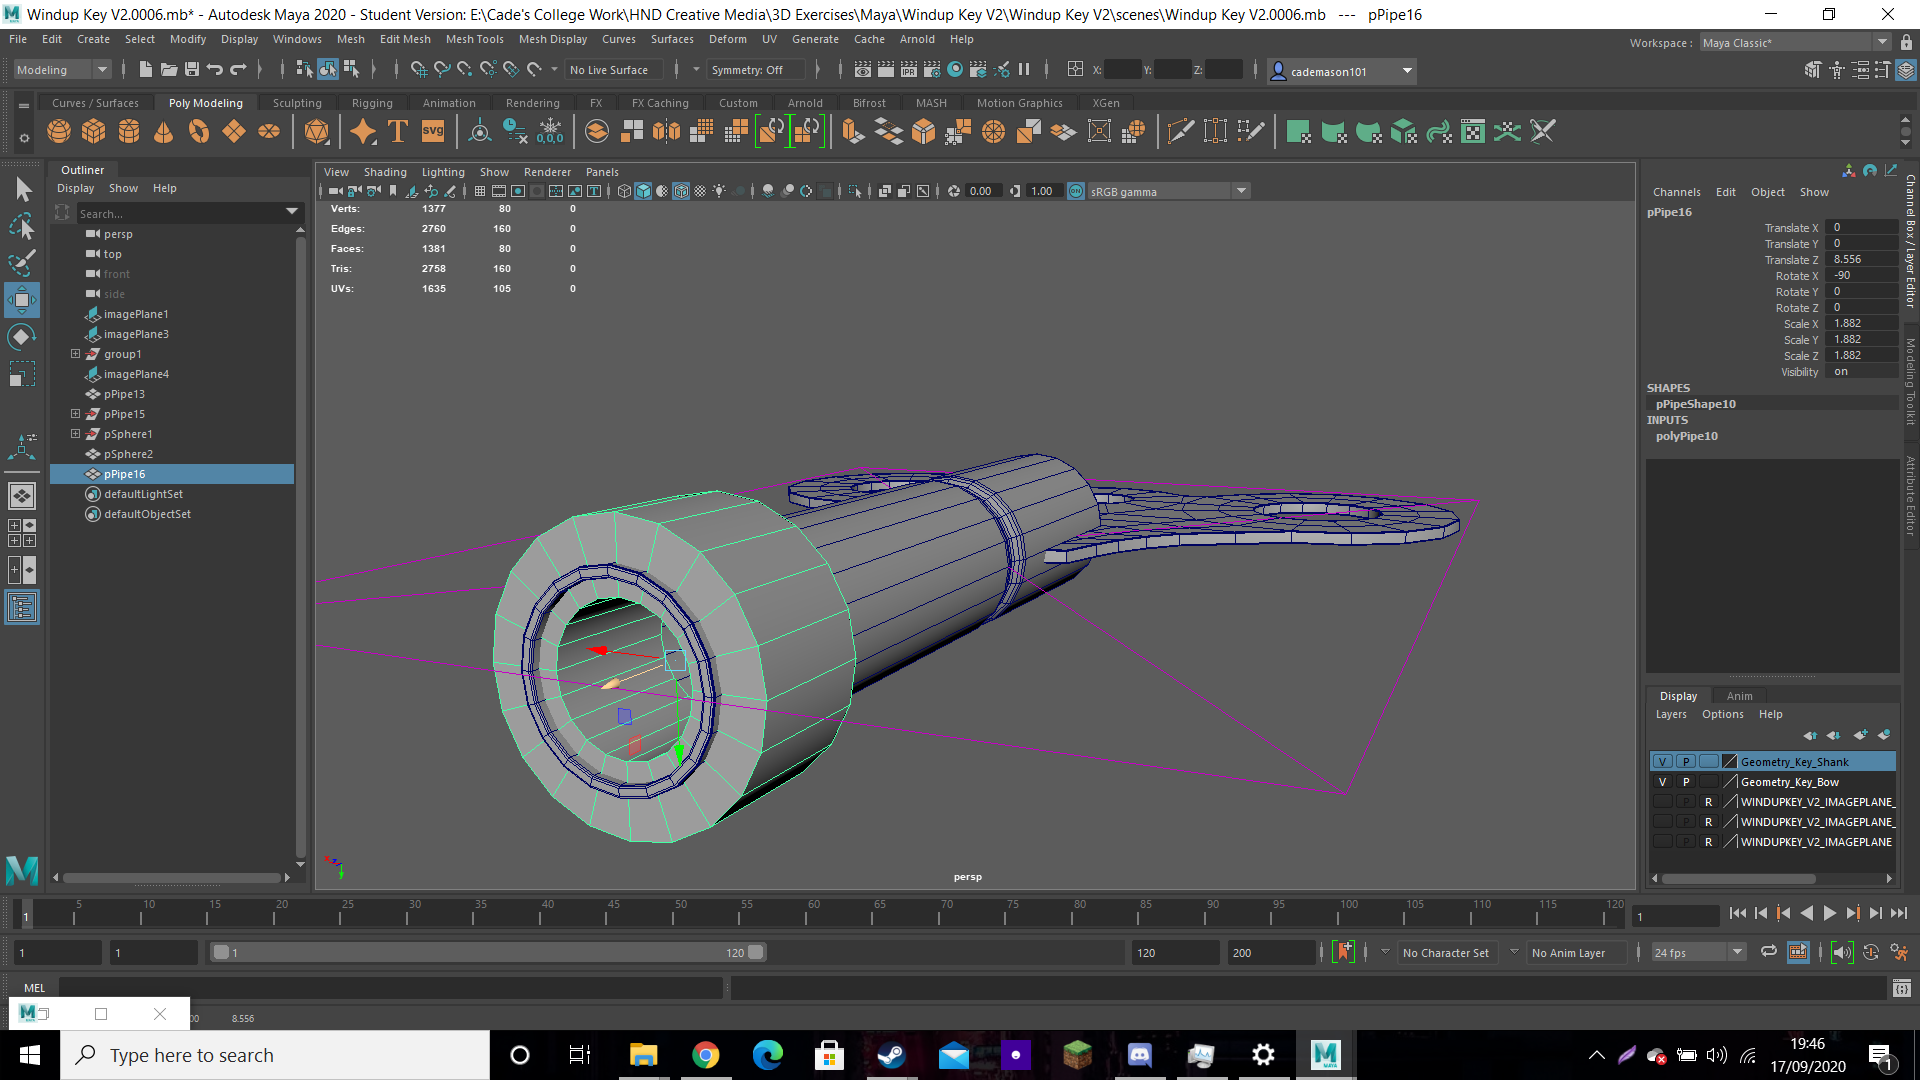The width and height of the screenshot is (1920, 1080).
Task: Click the Polygon Type text tool
Action: [397, 131]
